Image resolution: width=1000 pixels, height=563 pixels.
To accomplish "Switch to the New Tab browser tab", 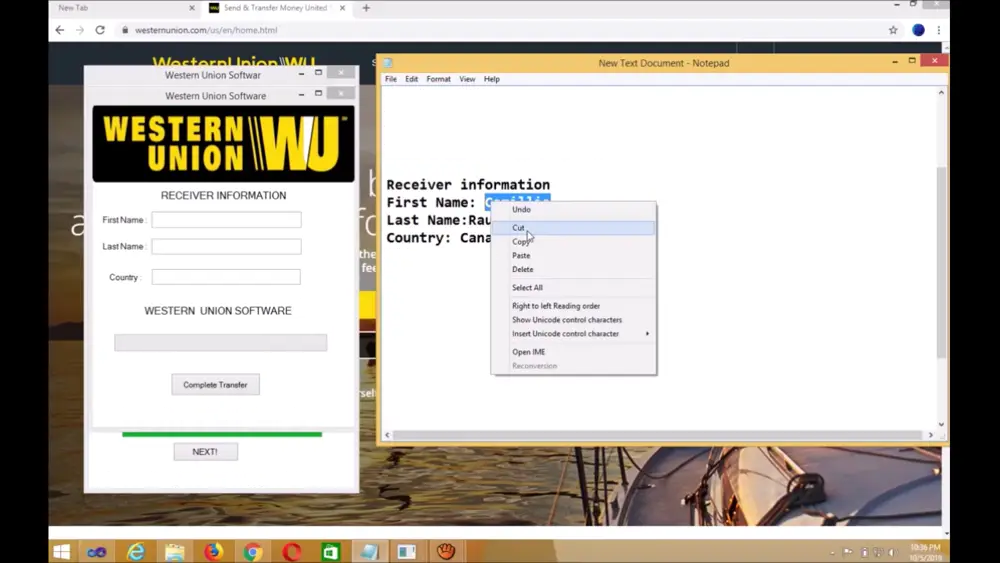I will point(120,8).
